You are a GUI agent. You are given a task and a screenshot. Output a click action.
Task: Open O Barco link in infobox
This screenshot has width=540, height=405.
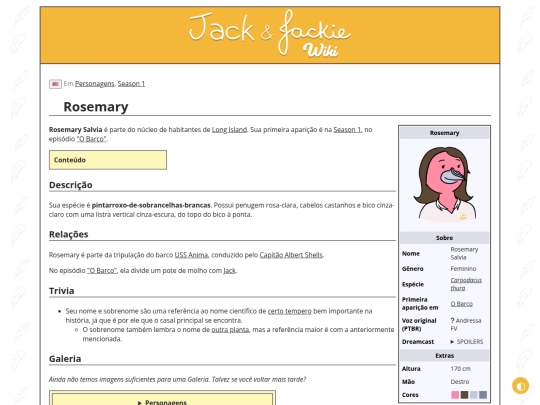pos(461,304)
